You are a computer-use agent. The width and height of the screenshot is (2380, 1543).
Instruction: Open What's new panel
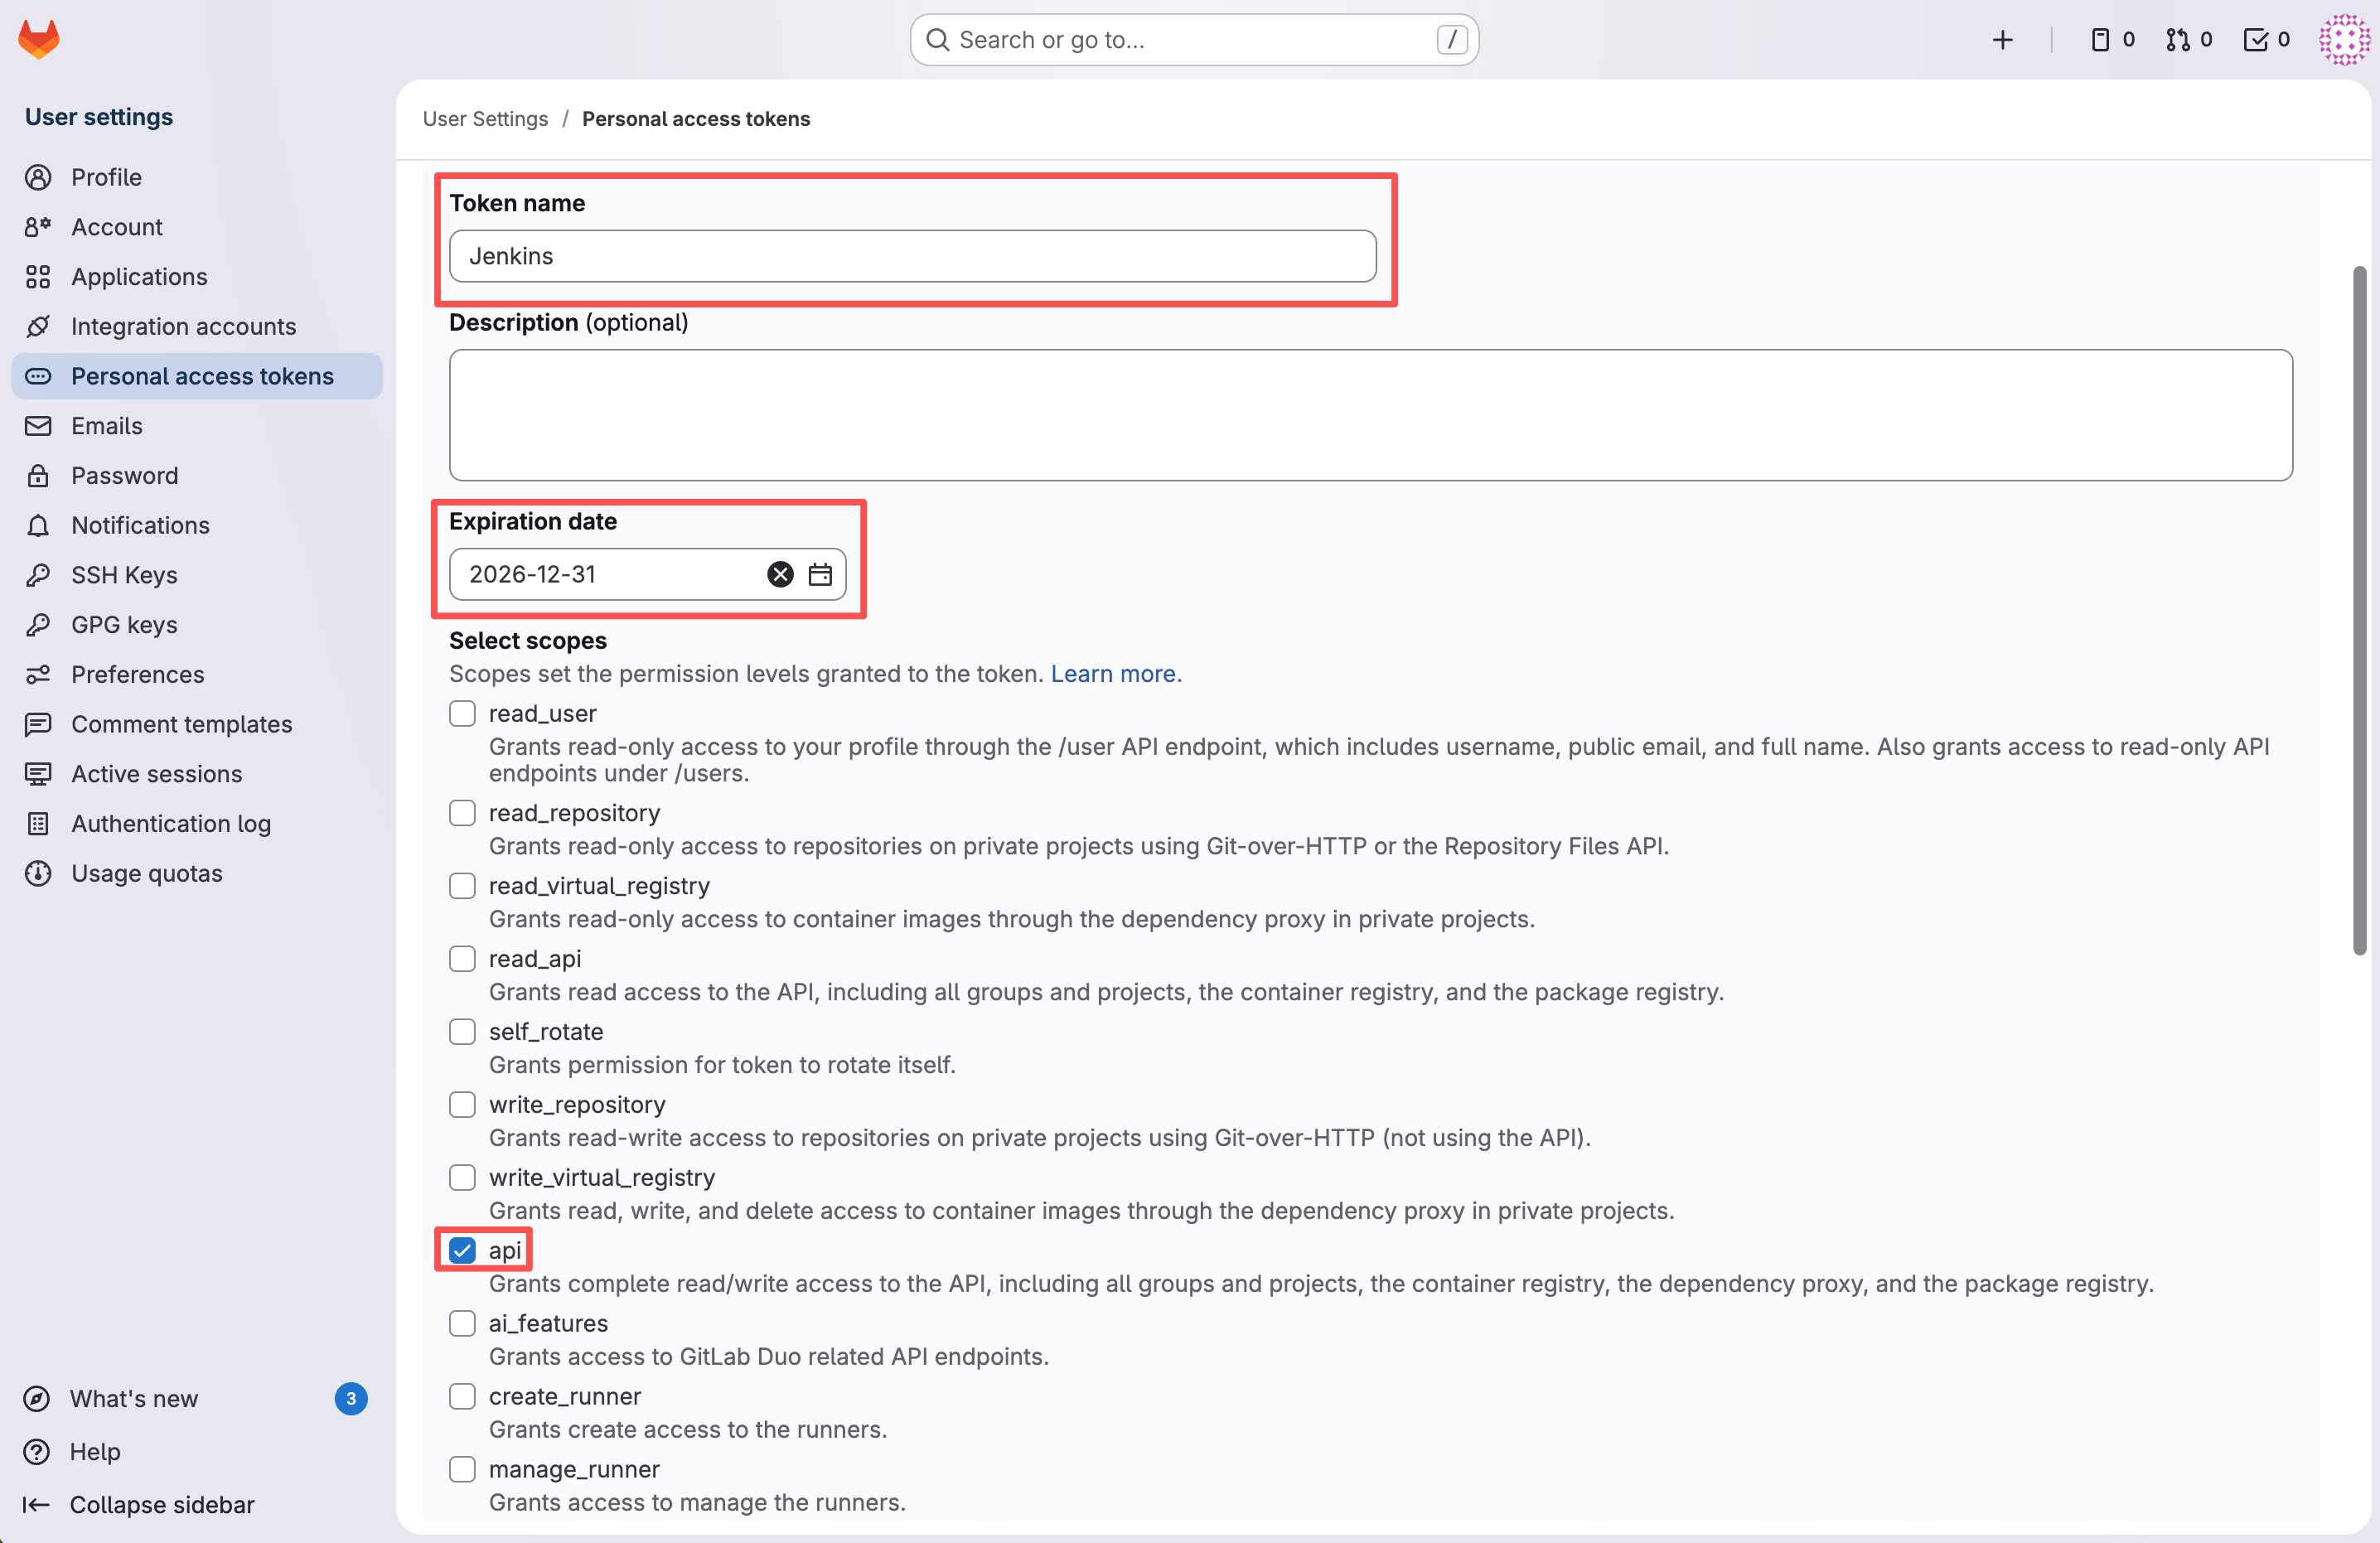(134, 1398)
